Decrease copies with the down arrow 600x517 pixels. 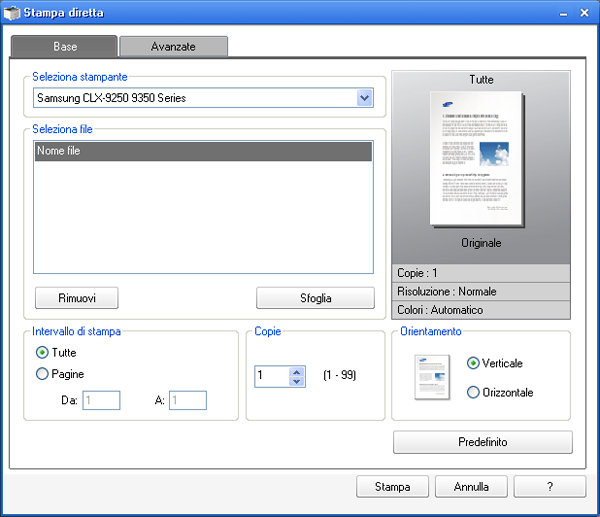[296, 381]
